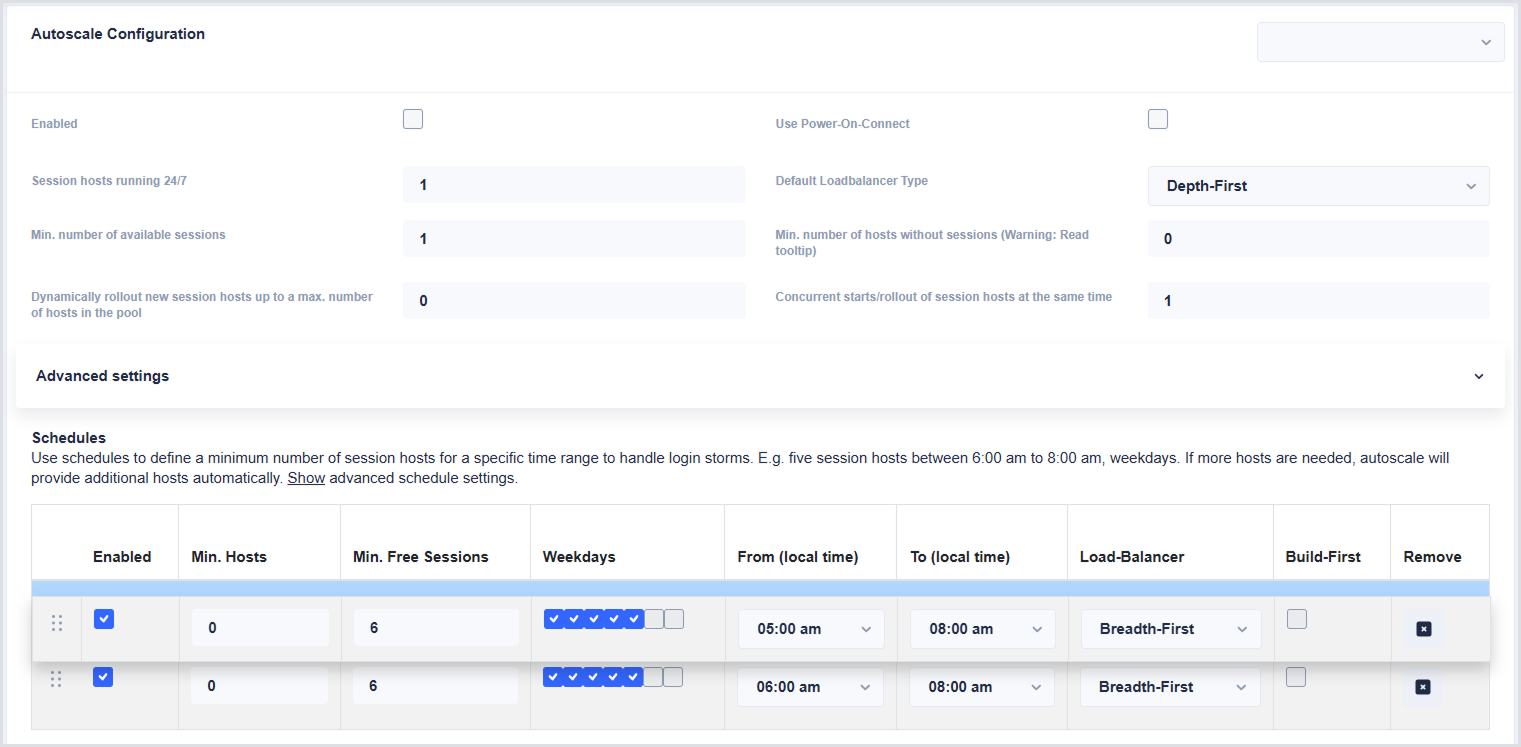Viewport: 1521px width, 747px height.
Task: Open the Default Loadbalancer Type dropdown
Action: click(1318, 186)
